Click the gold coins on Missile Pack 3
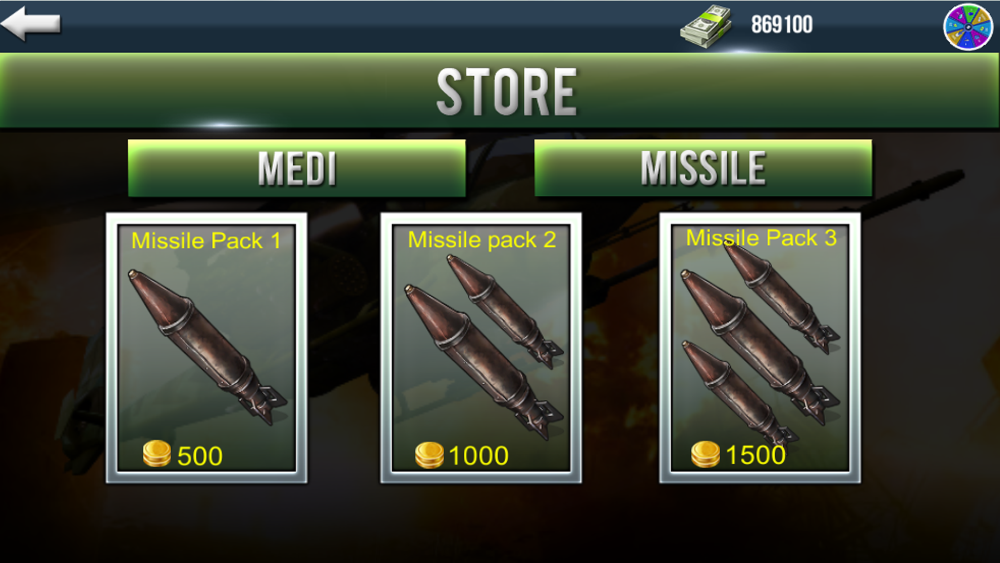This screenshot has height=563, width=1000. click(x=705, y=455)
